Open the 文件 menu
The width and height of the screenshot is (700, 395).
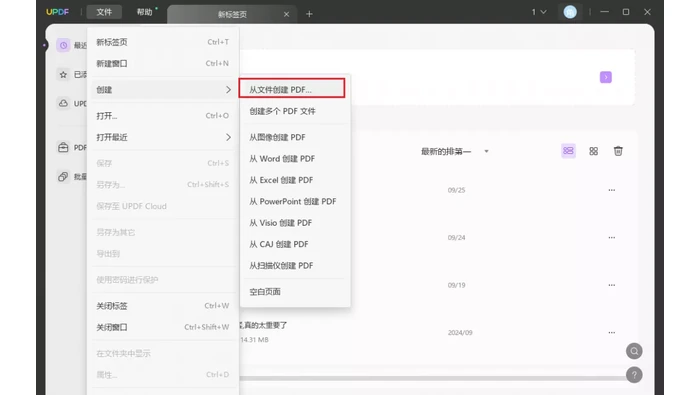(x=104, y=12)
